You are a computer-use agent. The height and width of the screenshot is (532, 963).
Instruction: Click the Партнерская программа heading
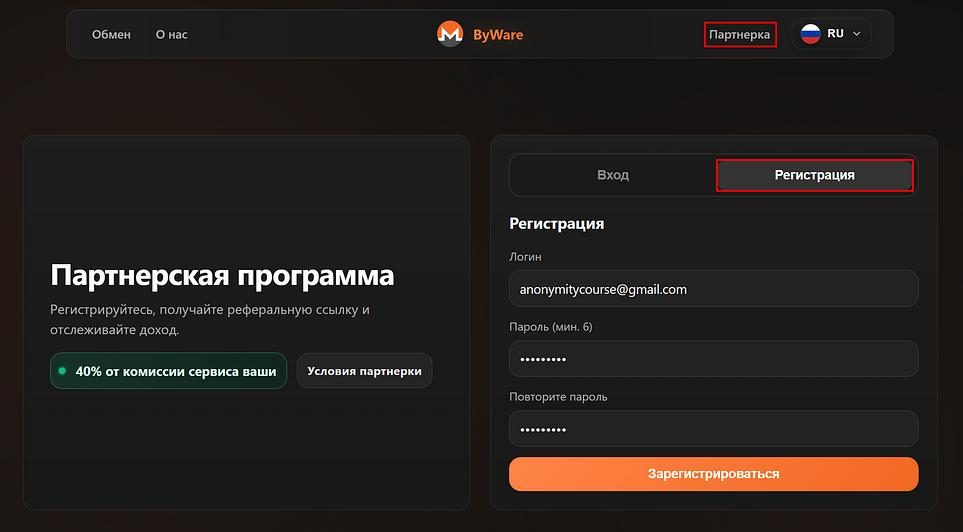(222, 276)
